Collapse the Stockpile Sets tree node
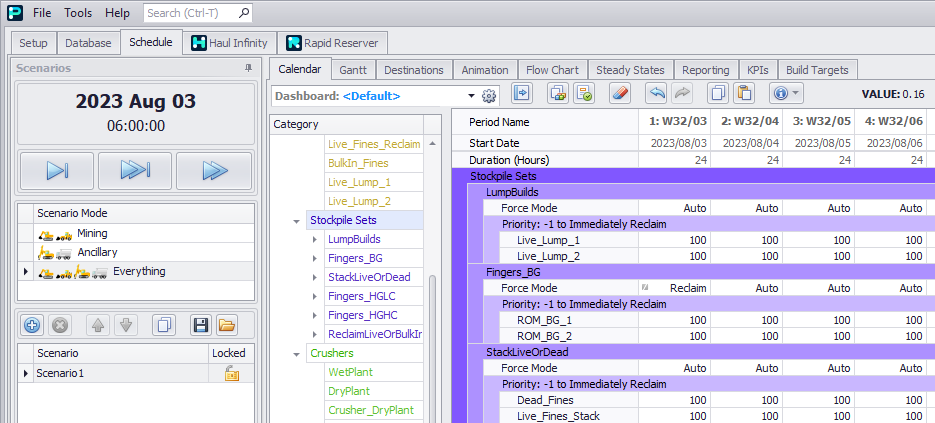The width and height of the screenshot is (935, 423). coord(296,221)
